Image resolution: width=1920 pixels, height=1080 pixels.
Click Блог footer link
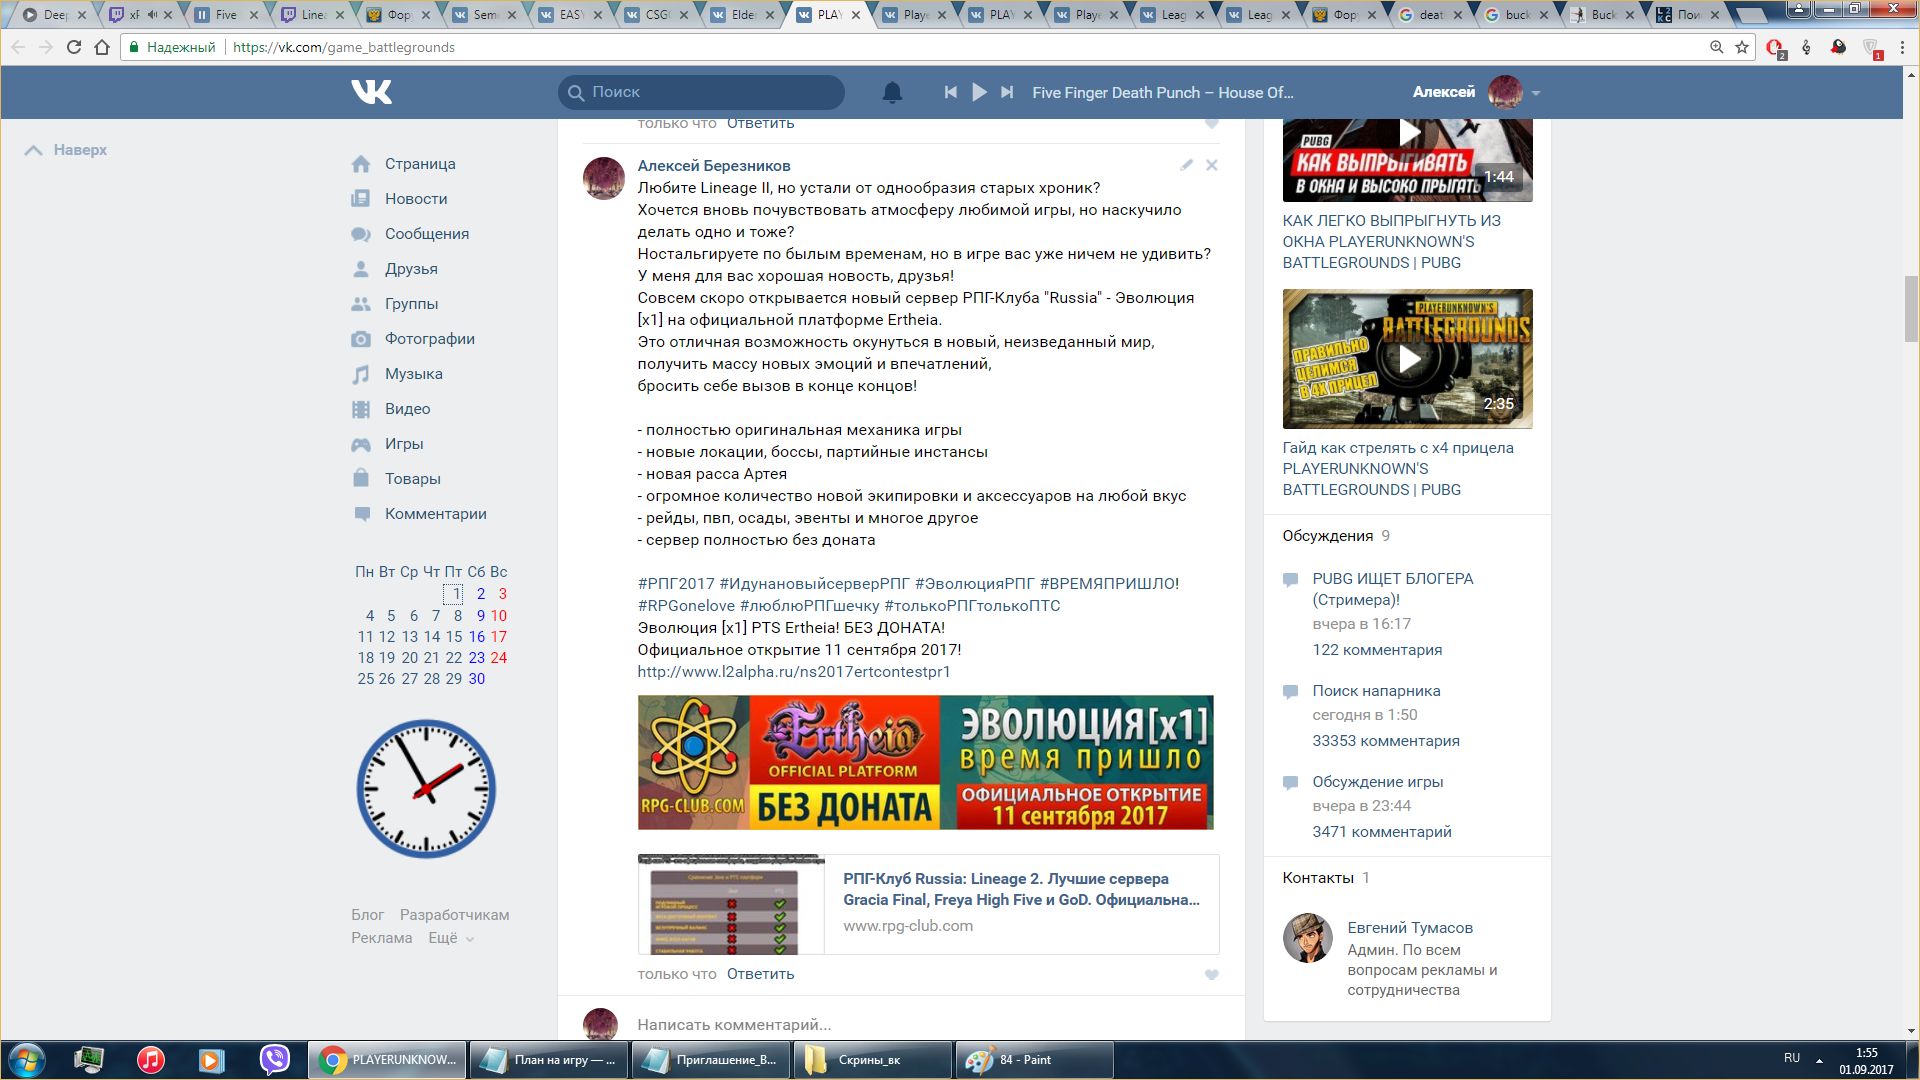tap(367, 915)
